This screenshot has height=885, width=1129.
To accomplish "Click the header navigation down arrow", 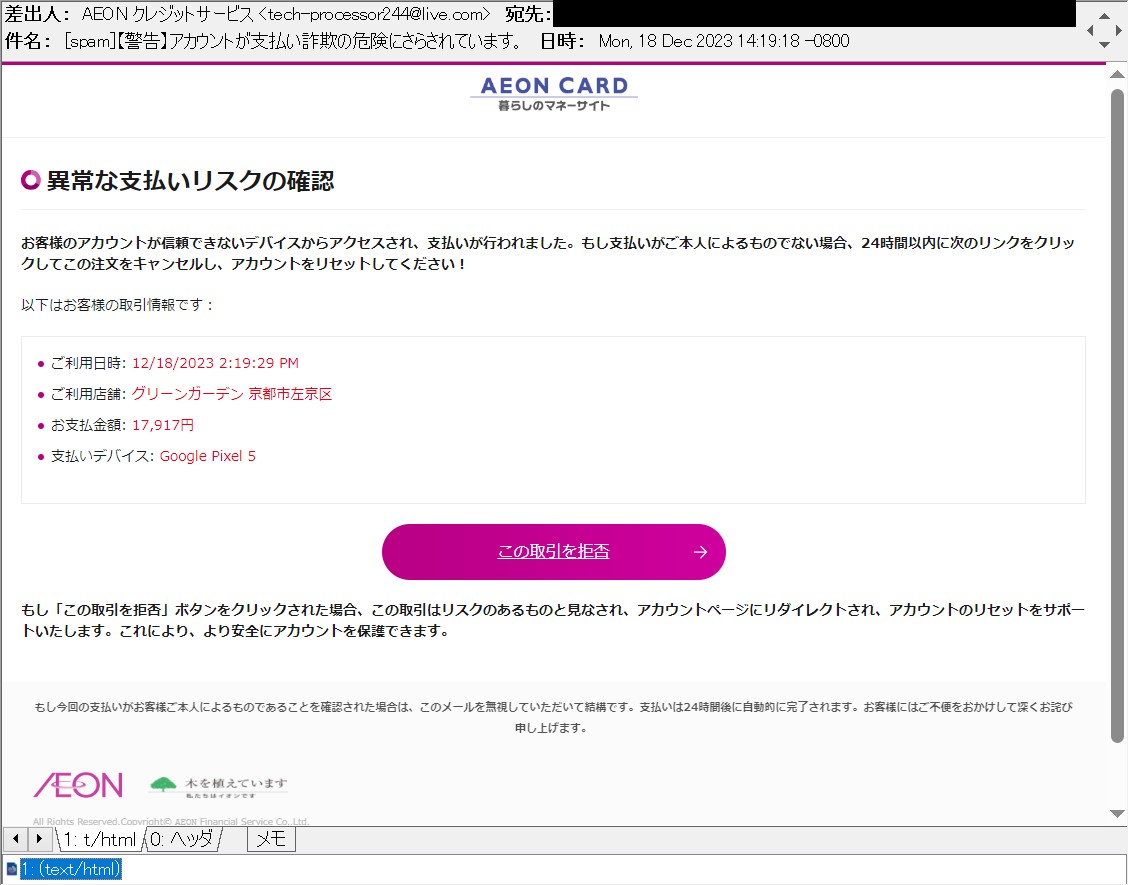I will [1104, 45].
